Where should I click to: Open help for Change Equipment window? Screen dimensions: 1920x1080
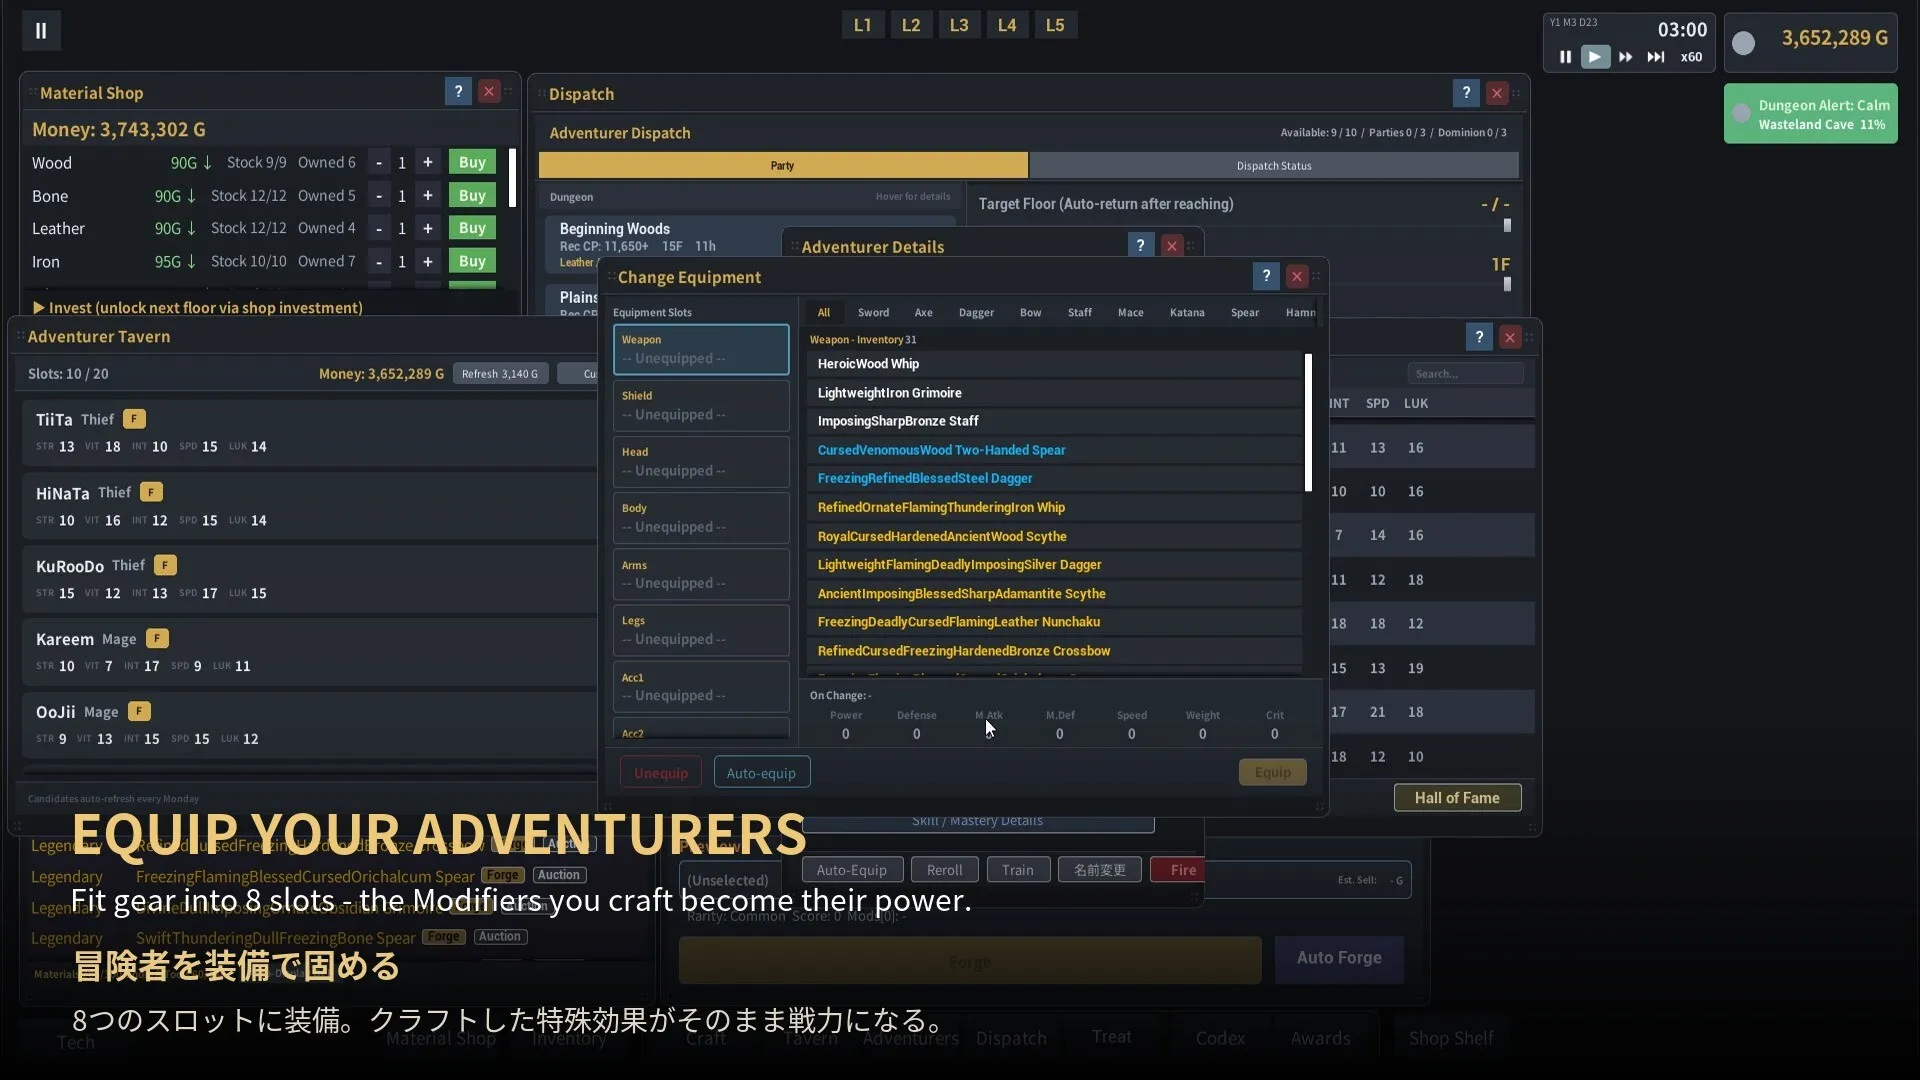click(1266, 276)
